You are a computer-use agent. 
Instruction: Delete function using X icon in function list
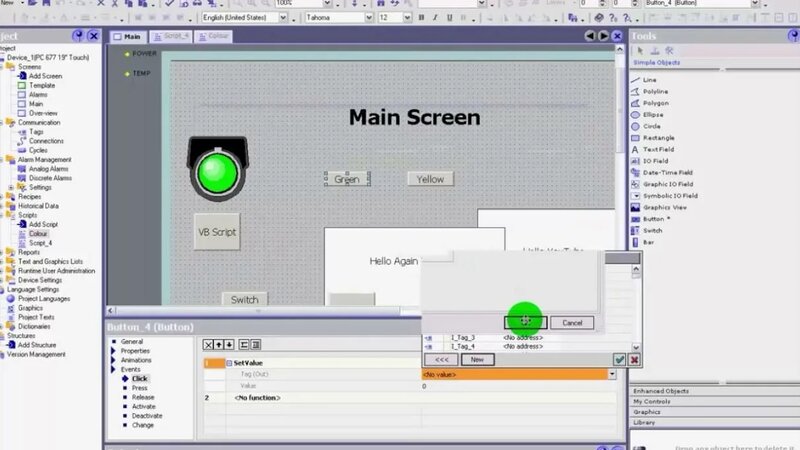tap(208, 345)
